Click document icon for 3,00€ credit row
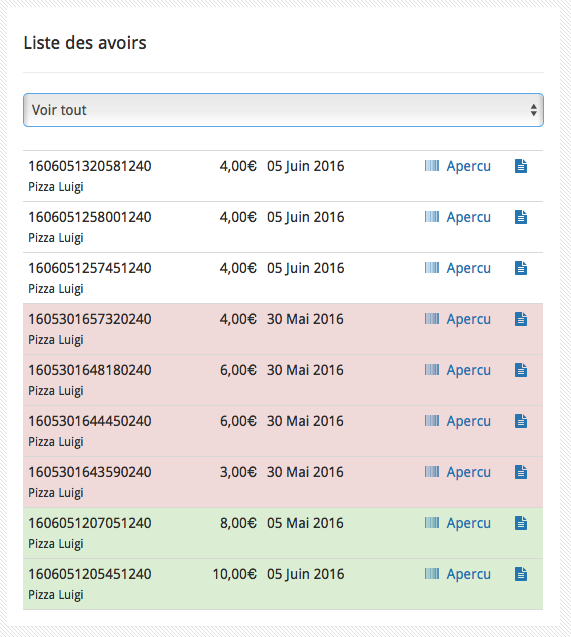 coord(521,472)
